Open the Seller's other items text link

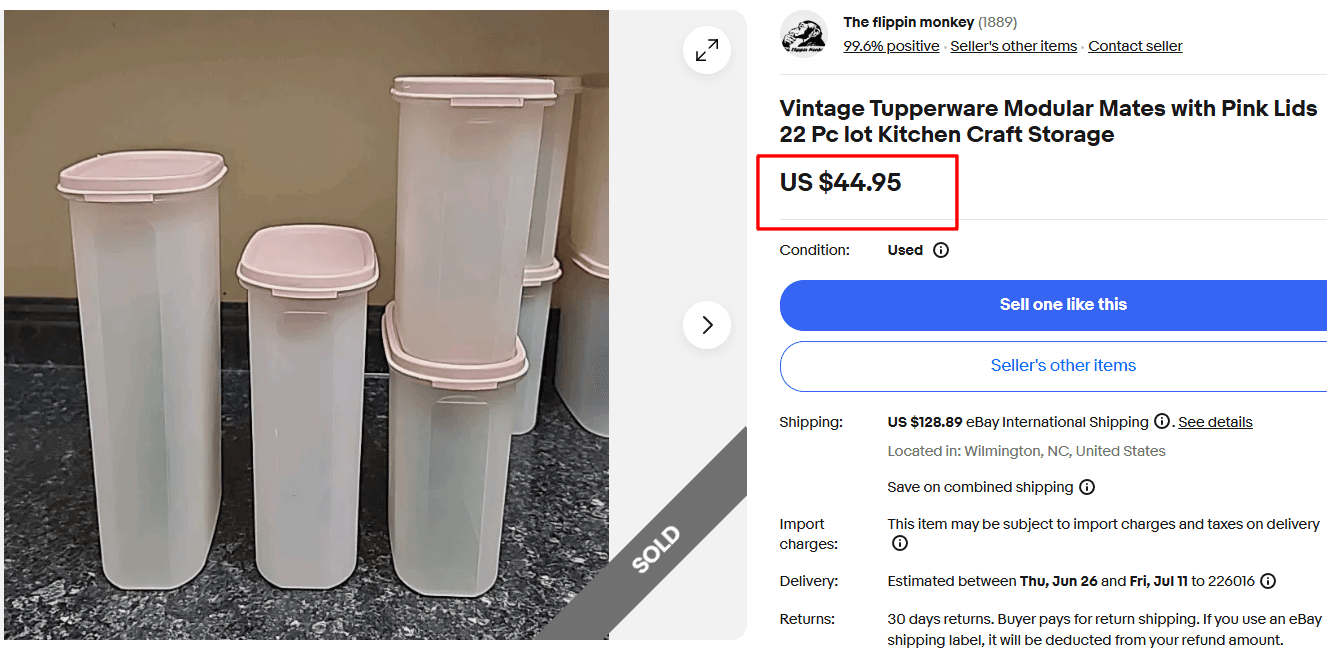click(1013, 45)
